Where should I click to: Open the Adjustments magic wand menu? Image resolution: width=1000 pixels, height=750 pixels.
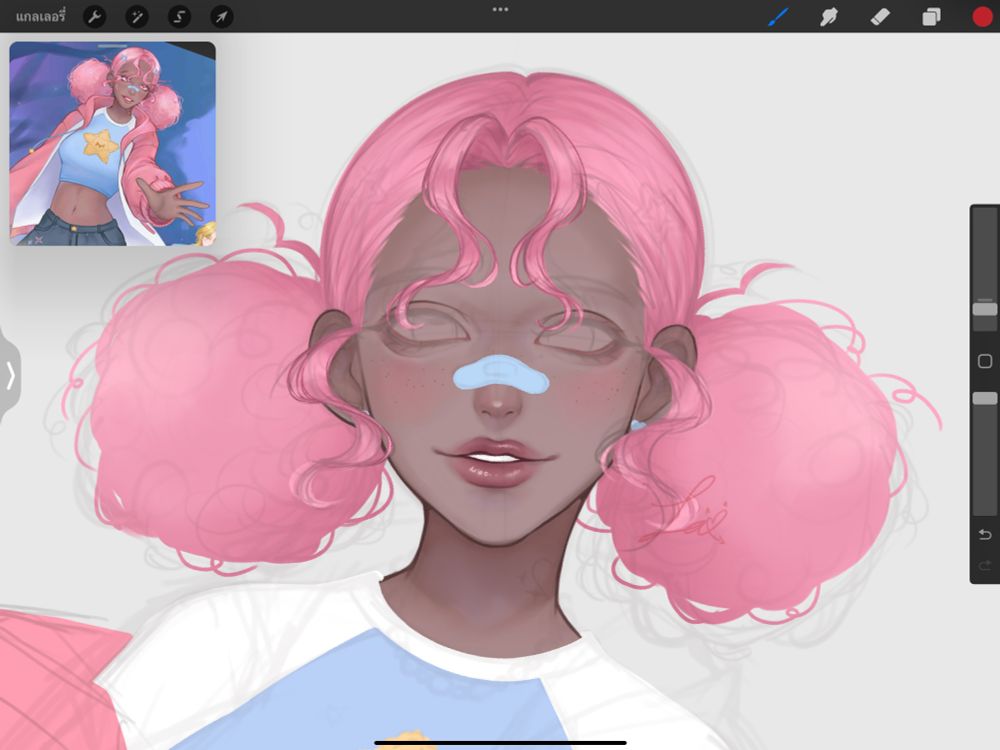(136, 17)
